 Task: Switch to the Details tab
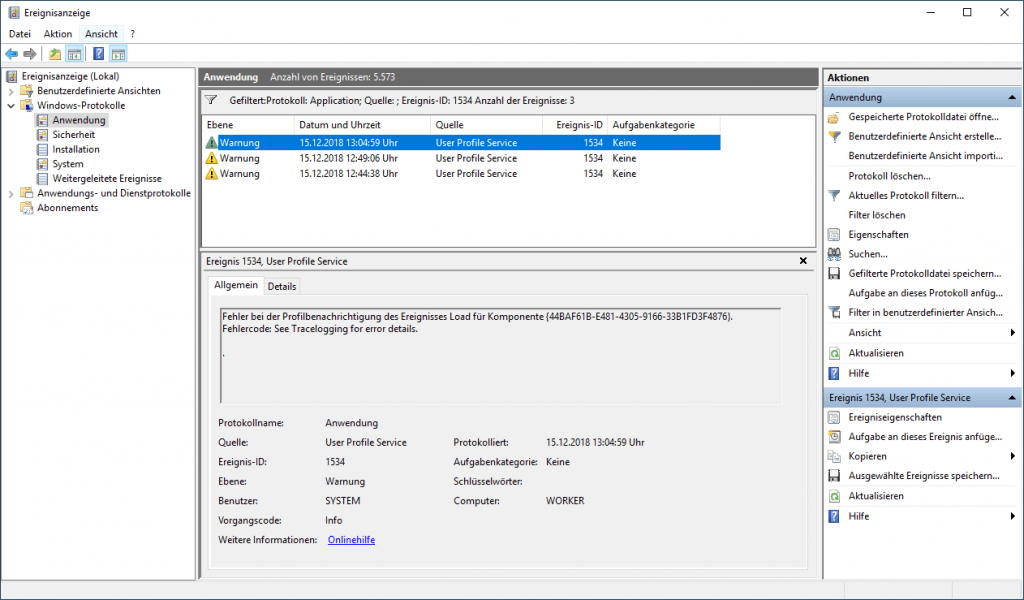[282, 285]
